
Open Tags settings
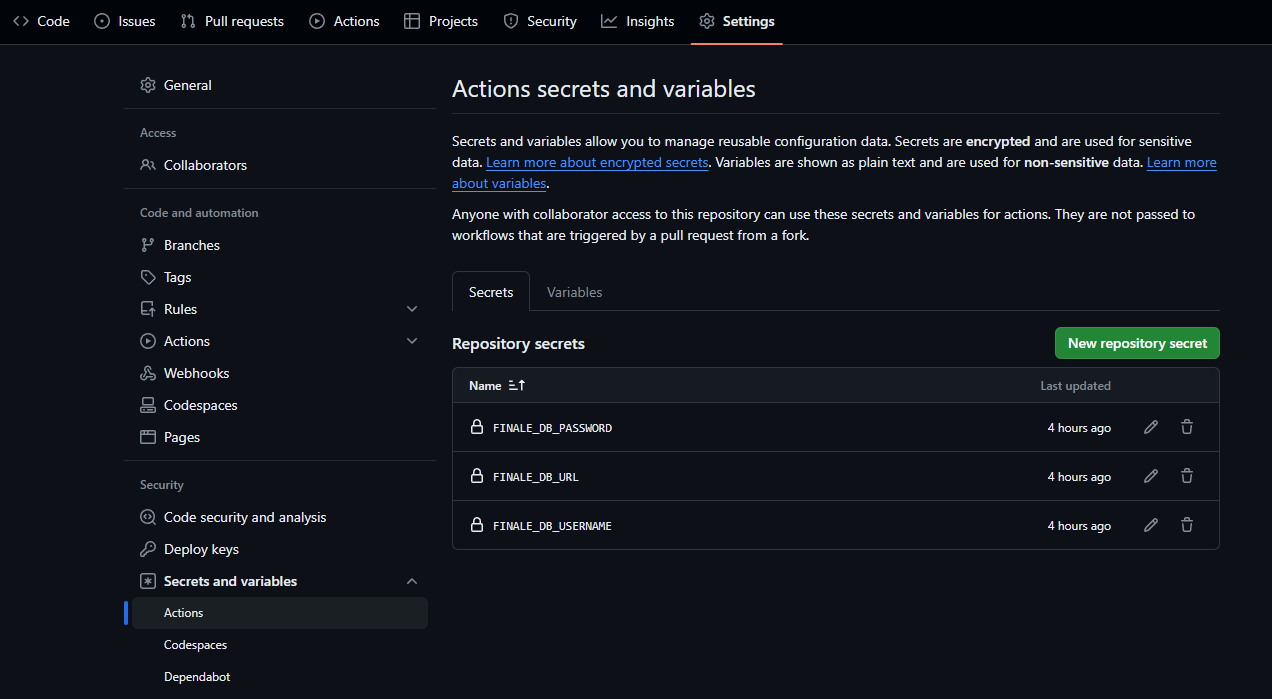pyautogui.click(x=280, y=277)
